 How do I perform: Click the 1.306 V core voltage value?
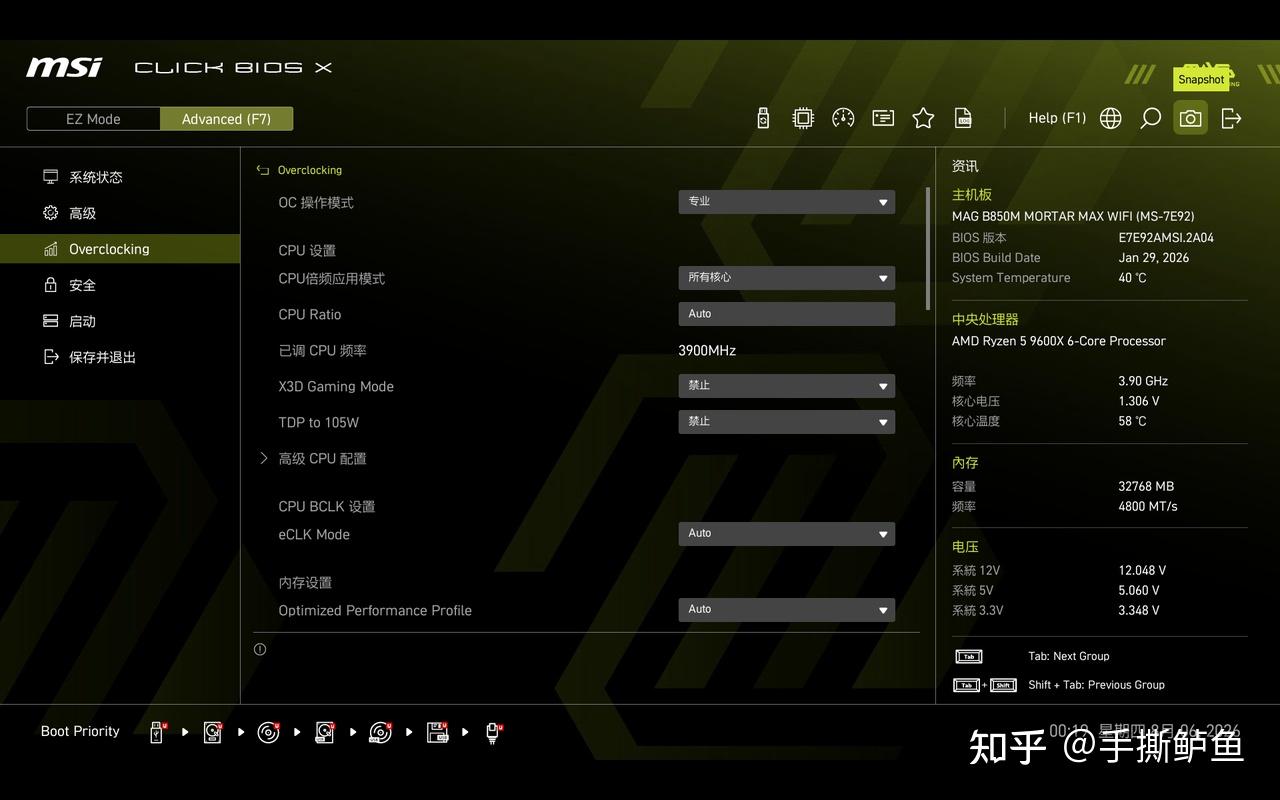point(1139,401)
